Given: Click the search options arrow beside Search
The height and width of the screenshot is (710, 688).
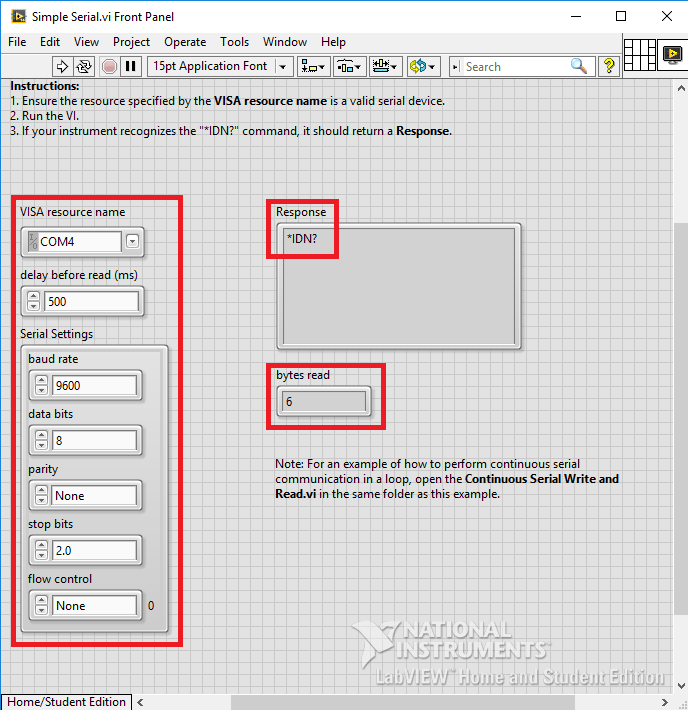Looking at the screenshot, I should (456, 67).
